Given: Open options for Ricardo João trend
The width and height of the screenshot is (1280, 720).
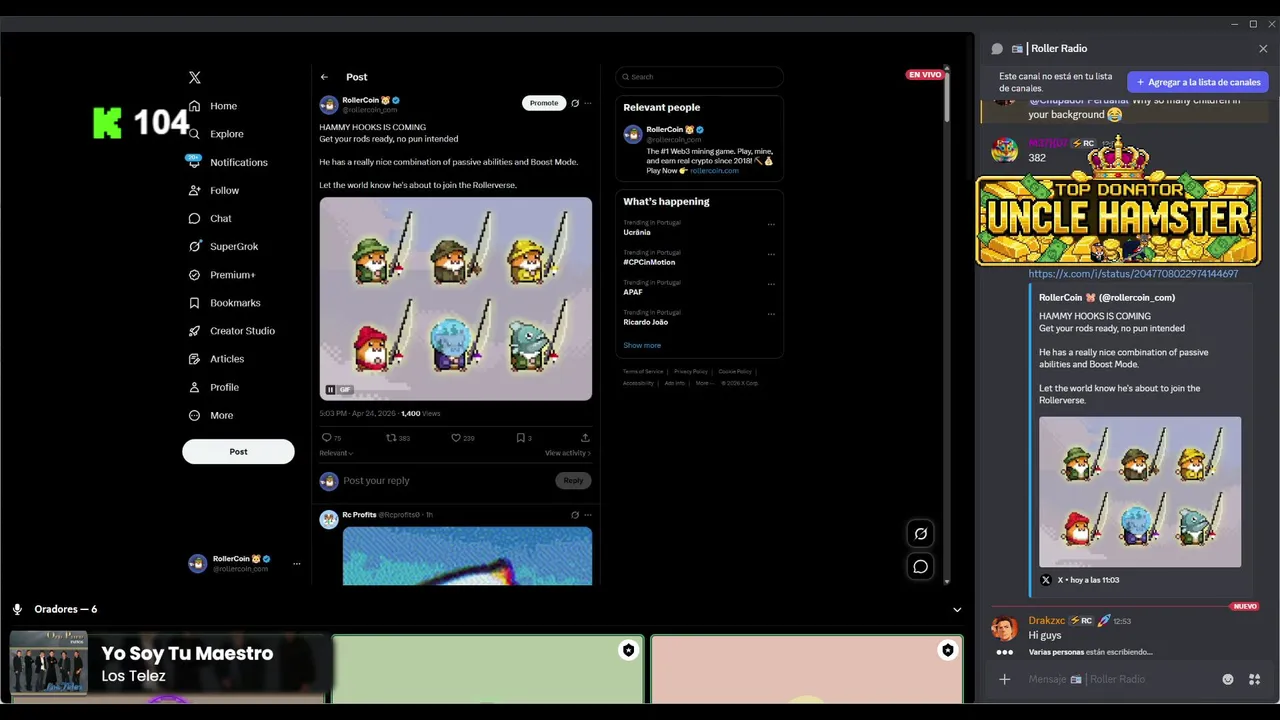Looking at the screenshot, I should 771,315.
